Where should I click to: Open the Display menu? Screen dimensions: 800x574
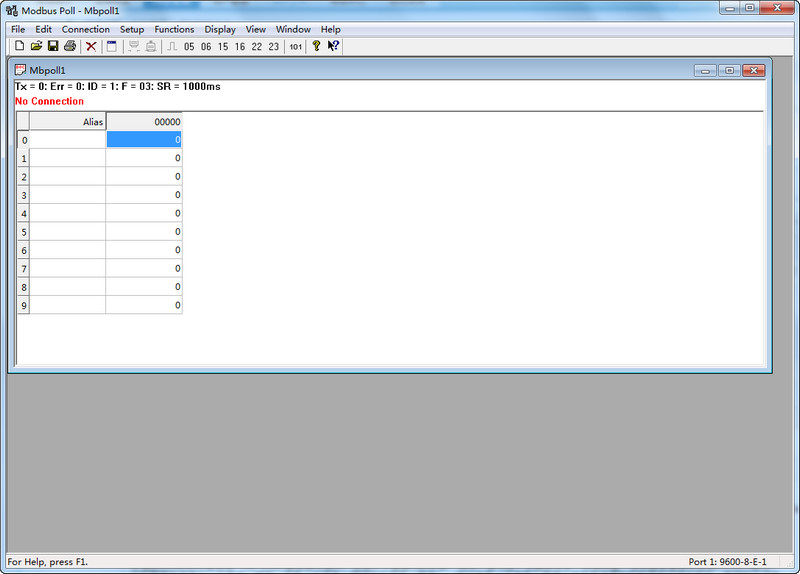(220, 29)
